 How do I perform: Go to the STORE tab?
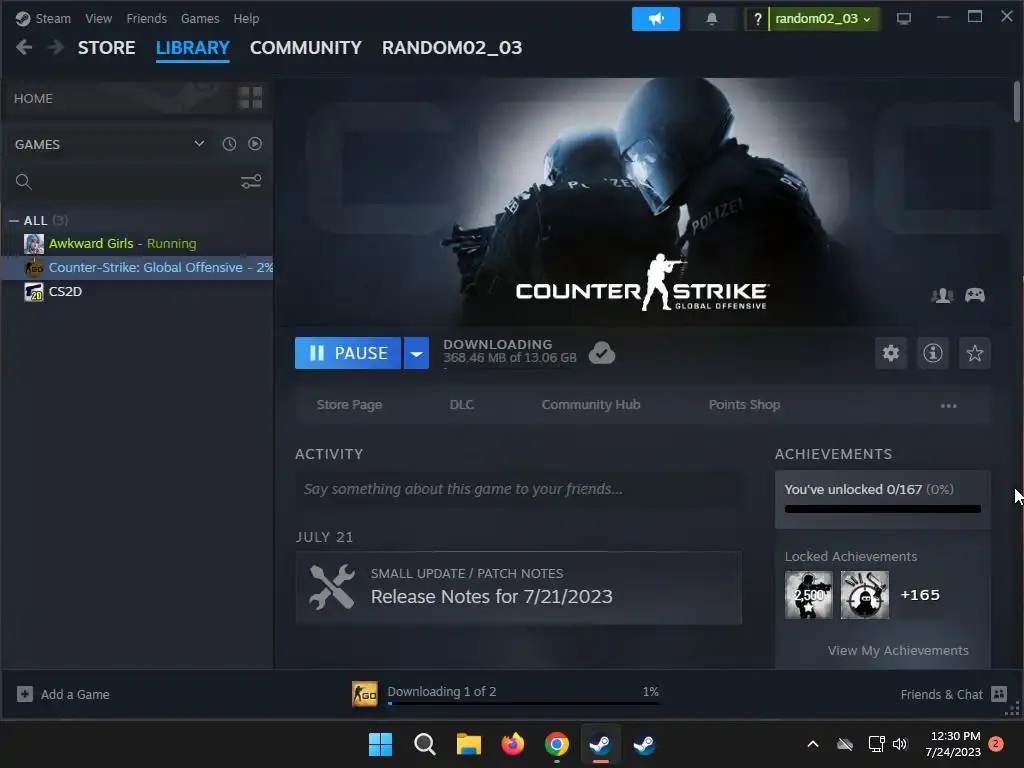pos(106,48)
